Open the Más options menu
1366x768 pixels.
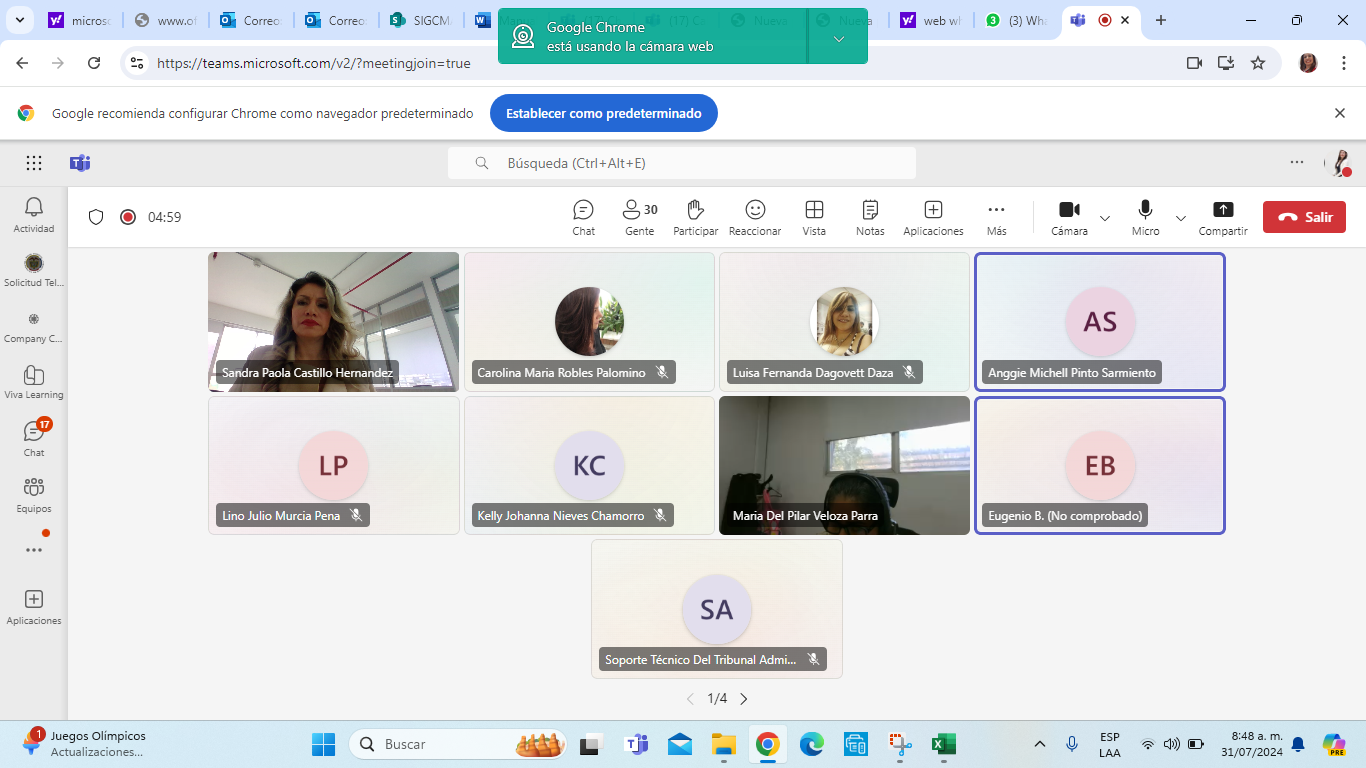(996, 217)
